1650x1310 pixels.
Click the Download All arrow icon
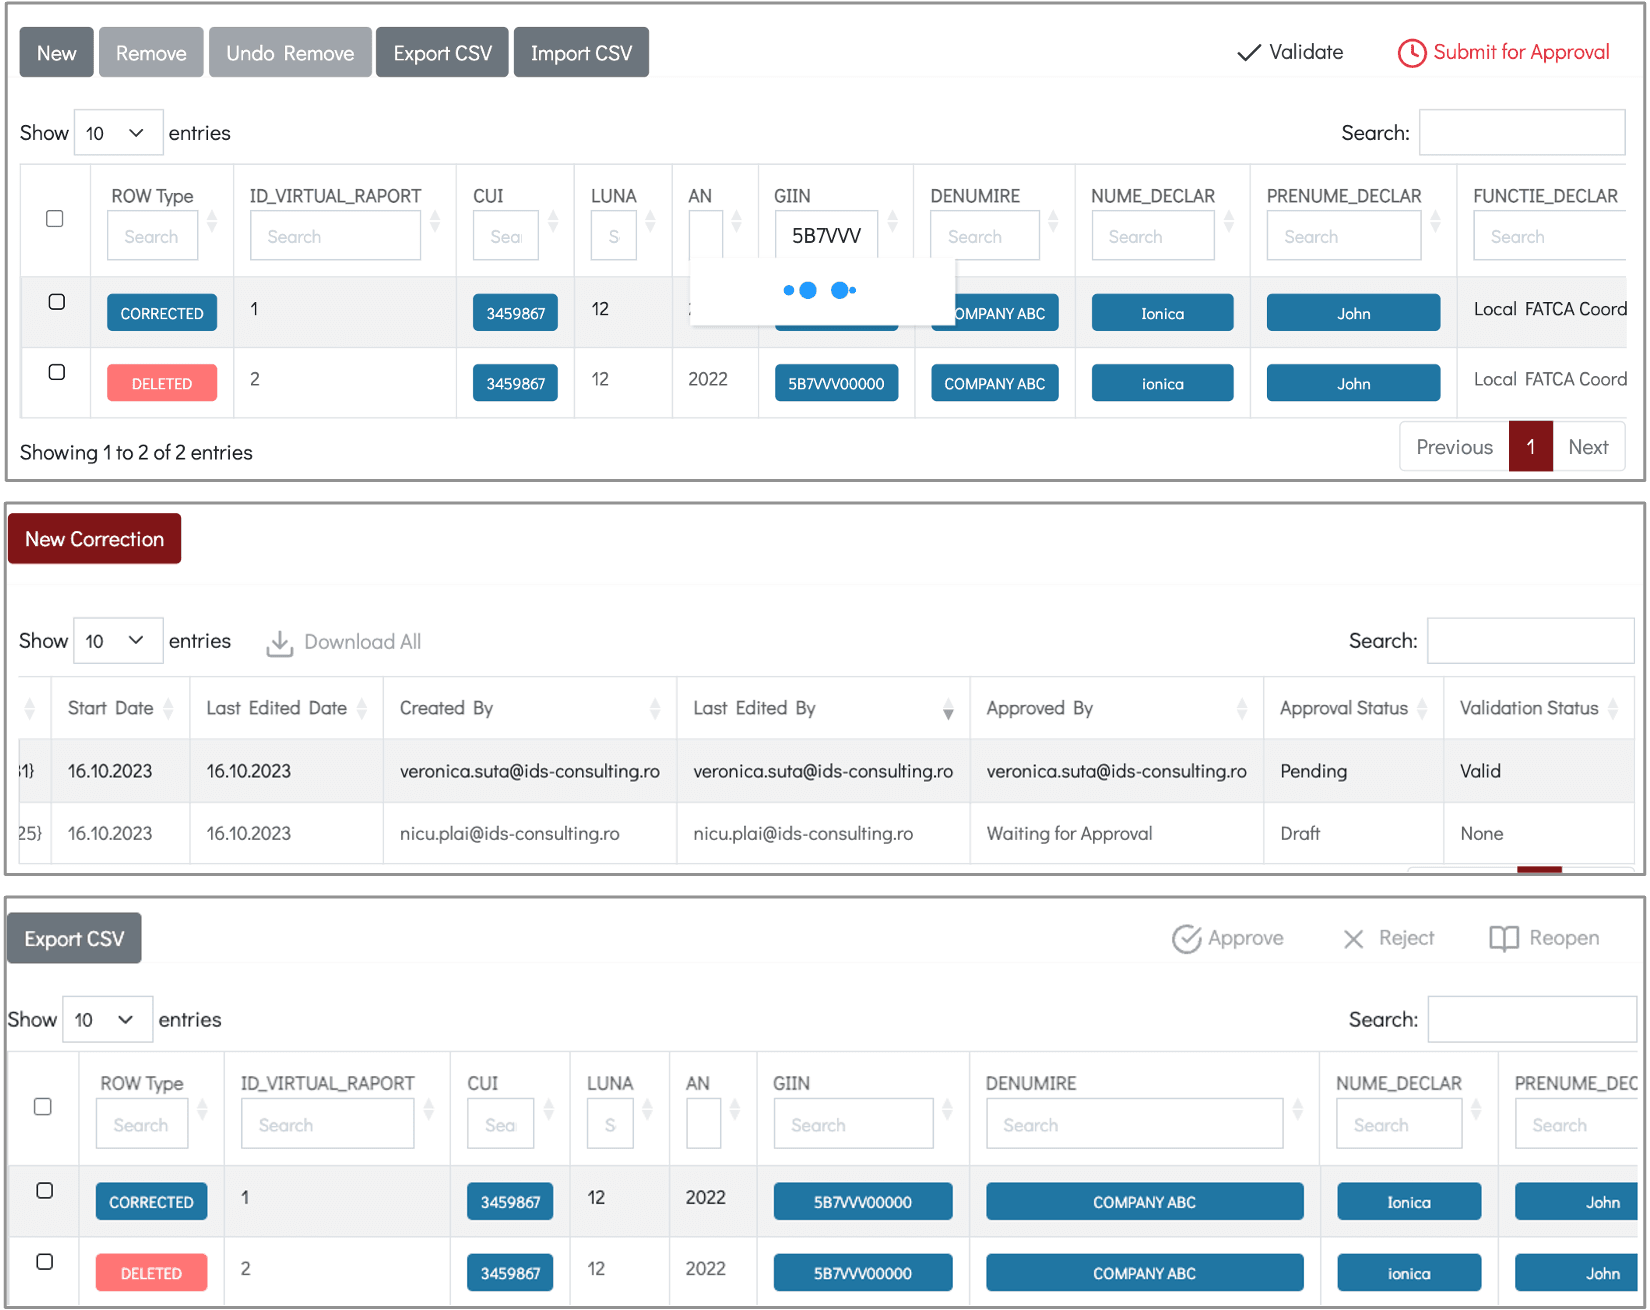tap(280, 643)
